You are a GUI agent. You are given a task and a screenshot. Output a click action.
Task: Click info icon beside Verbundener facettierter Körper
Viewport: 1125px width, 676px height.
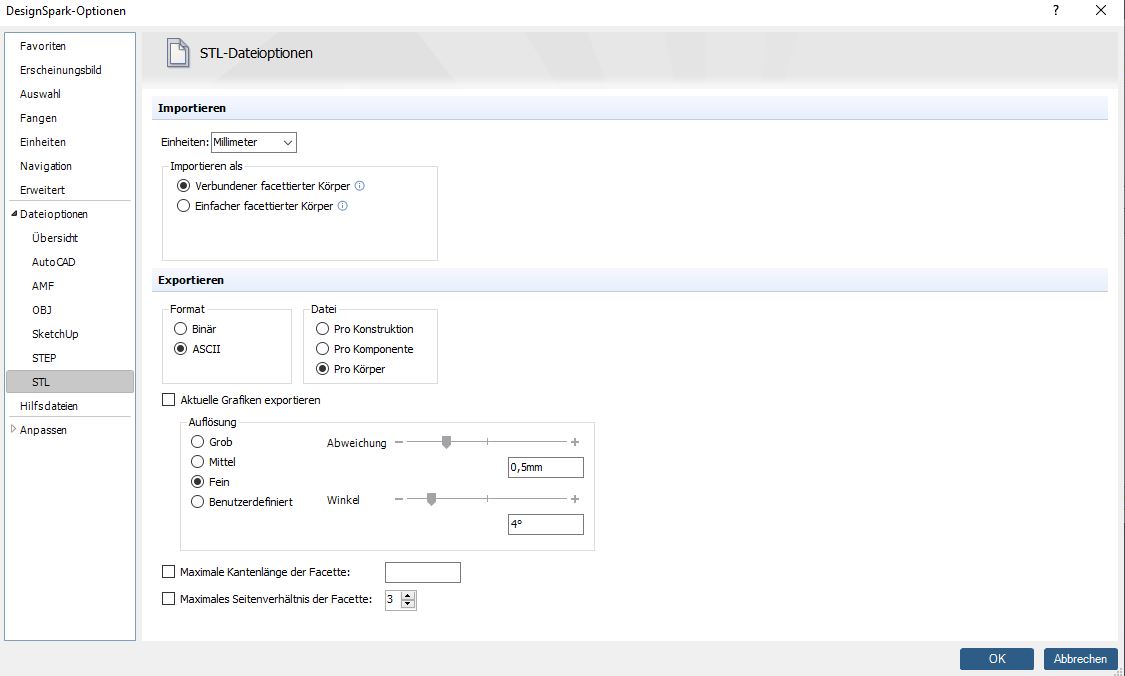coord(360,186)
